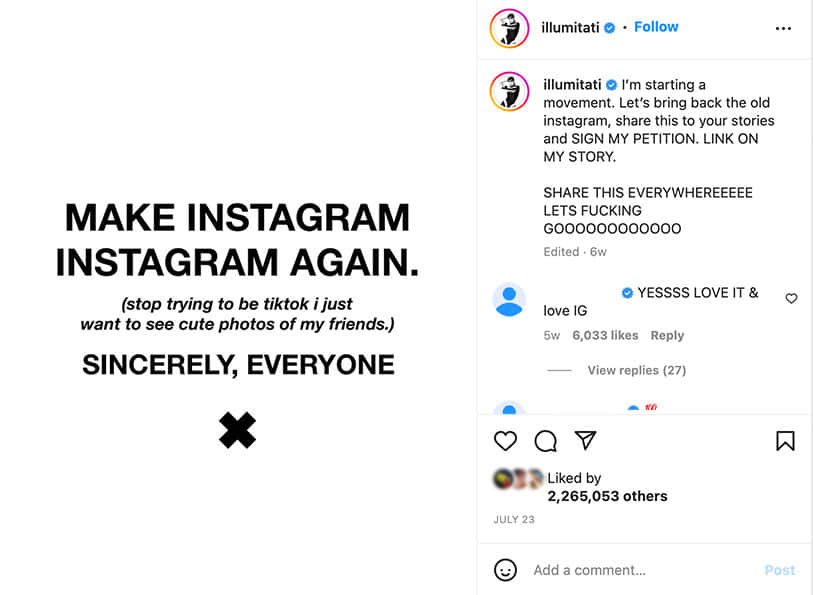Save the post using the bookmark icon
Viewport: 813px width, 595px height.
tap(786, 440)
